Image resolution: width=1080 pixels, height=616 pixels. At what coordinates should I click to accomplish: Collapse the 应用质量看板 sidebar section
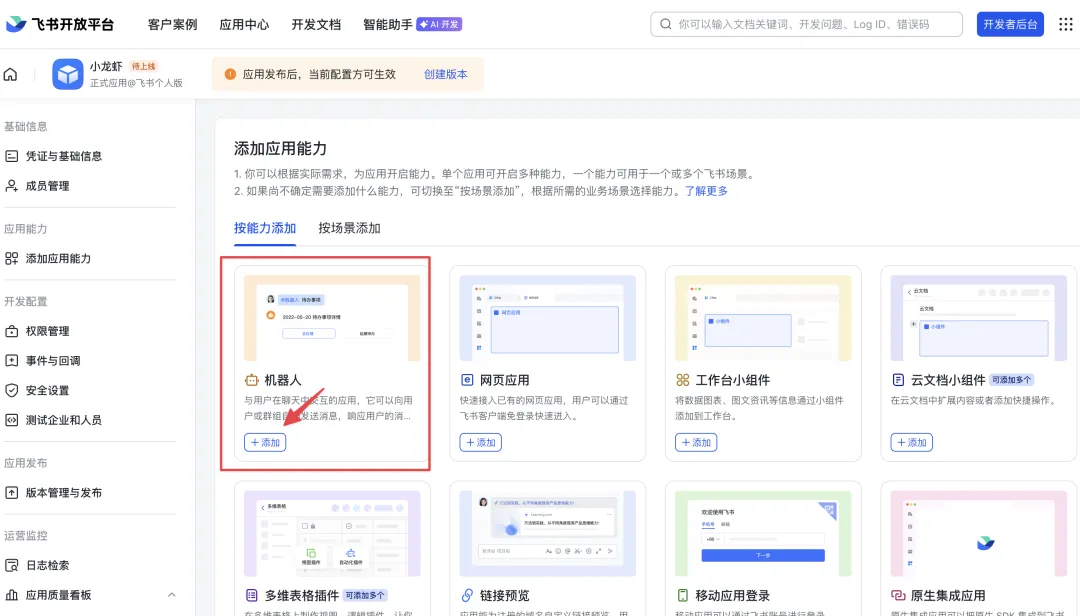pyautogui.click(x=172, y=595)
